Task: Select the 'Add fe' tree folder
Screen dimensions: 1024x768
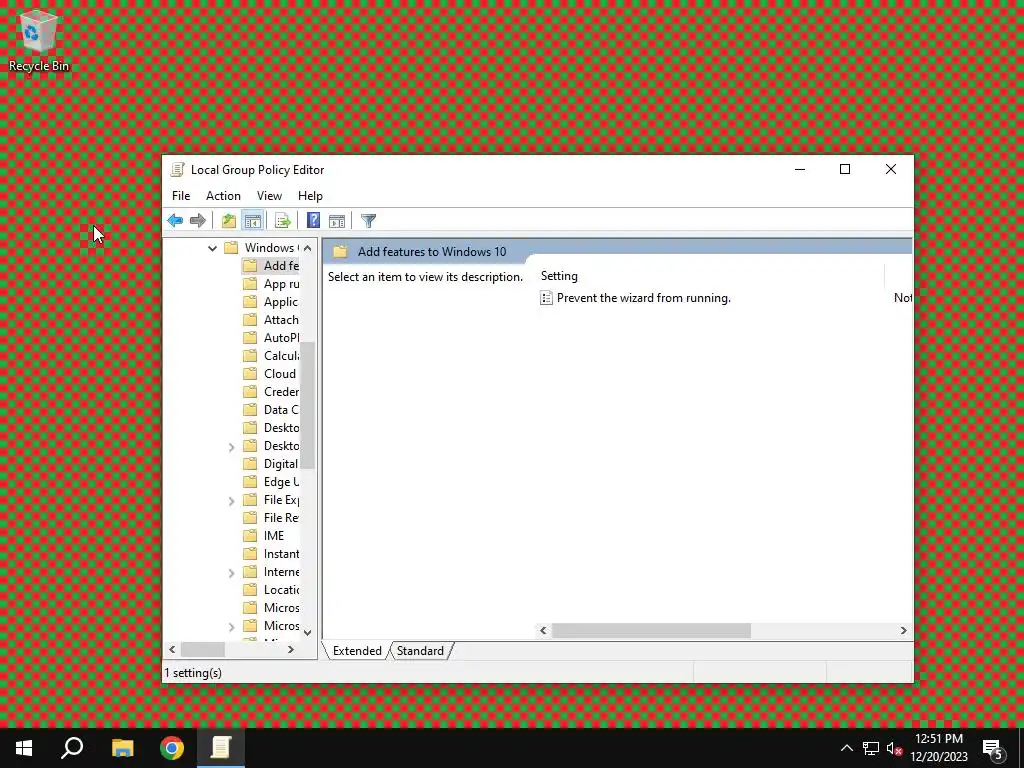Action: click(x=281, y=266)
